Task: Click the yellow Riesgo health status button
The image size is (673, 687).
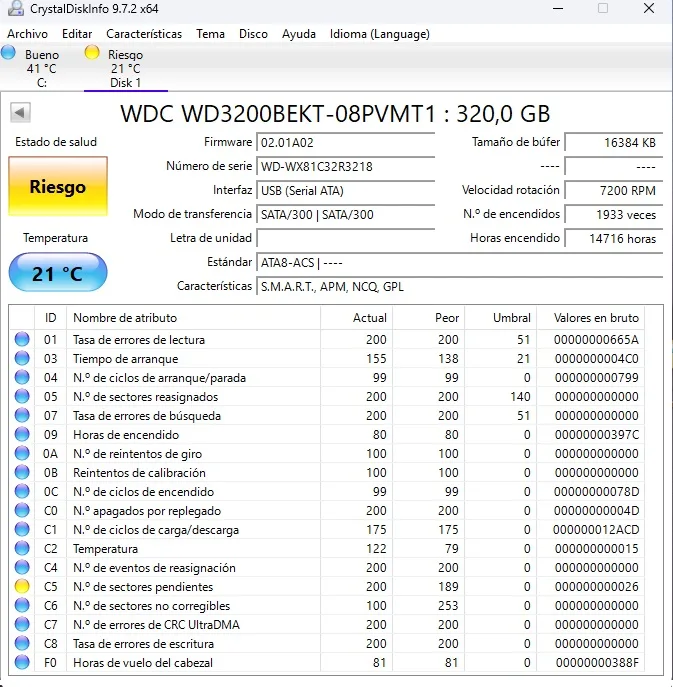Action: [x=58, y=186]
